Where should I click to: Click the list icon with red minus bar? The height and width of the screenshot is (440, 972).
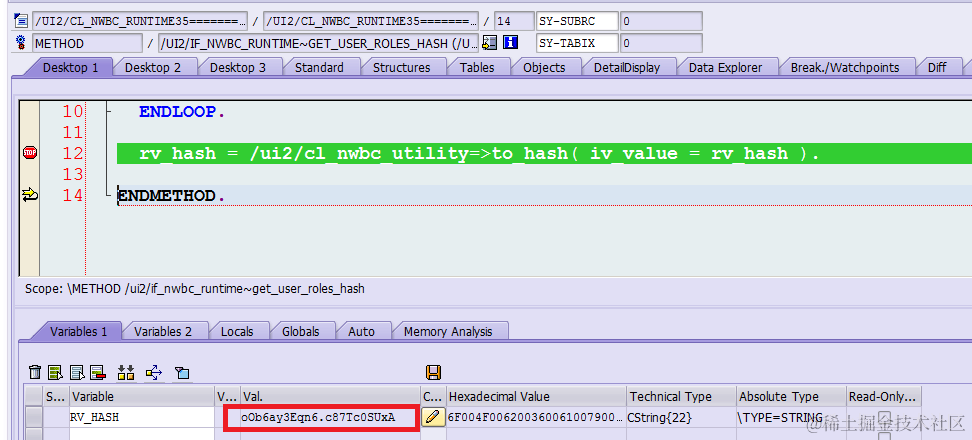point(97,372)
